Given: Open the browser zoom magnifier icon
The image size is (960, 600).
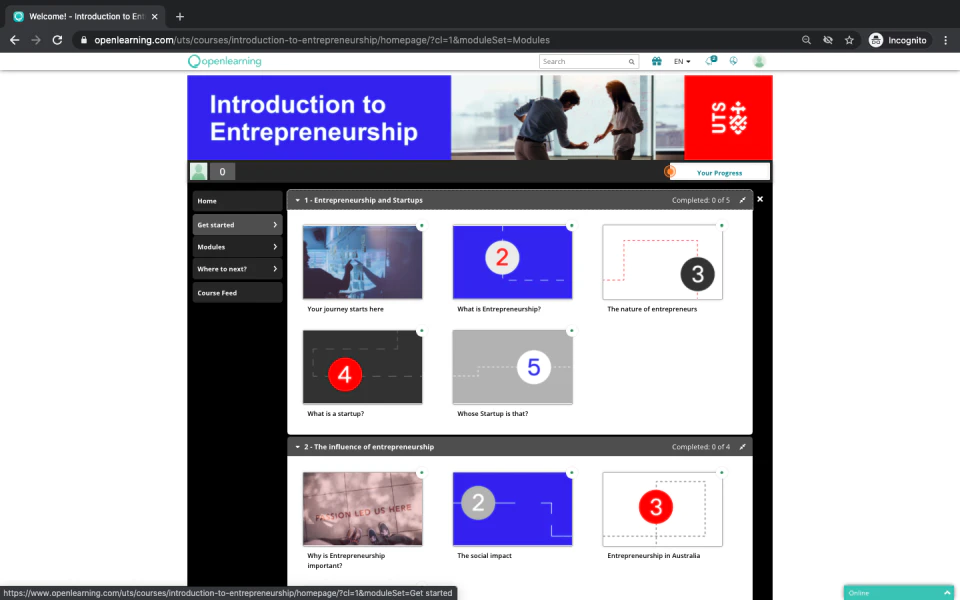Looking at the screenshot, I should click(x=806, y=40).
